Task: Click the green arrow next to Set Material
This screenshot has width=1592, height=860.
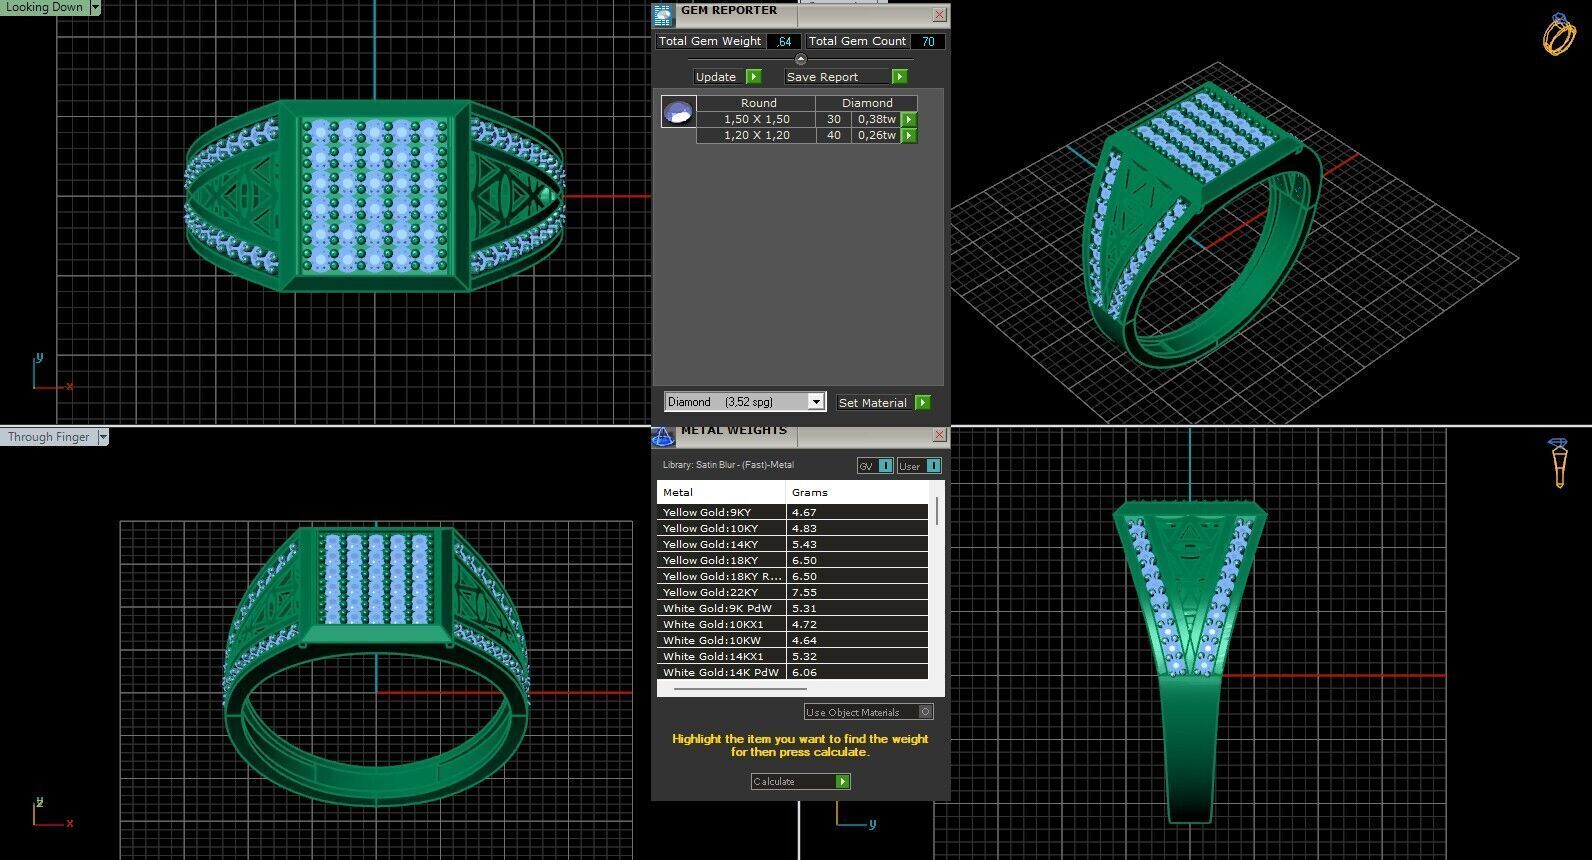Action: click(923, 402)
